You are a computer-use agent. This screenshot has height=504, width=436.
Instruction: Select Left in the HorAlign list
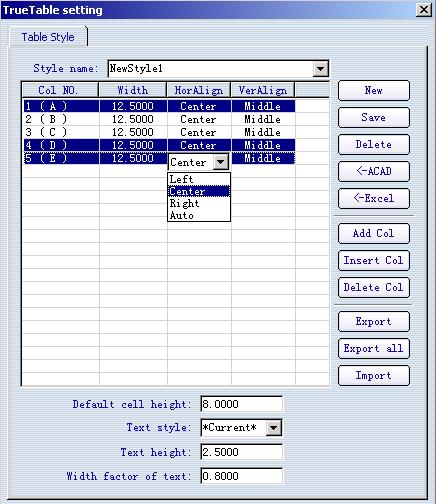[199, 179]
